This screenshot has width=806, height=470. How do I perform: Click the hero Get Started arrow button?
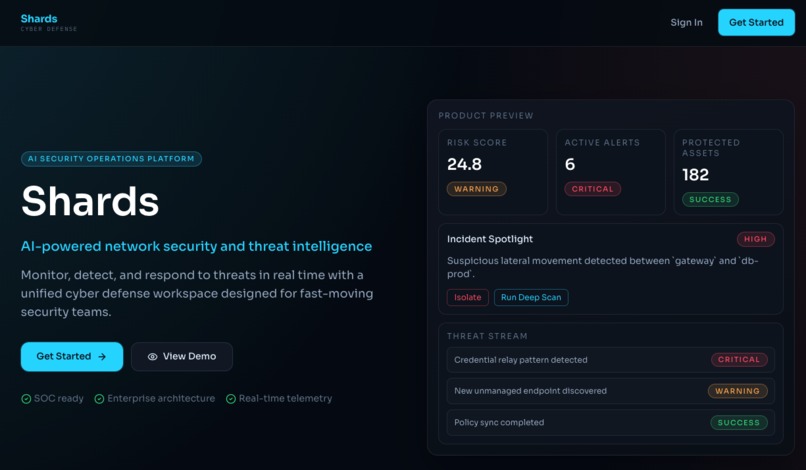pos(72,356)
